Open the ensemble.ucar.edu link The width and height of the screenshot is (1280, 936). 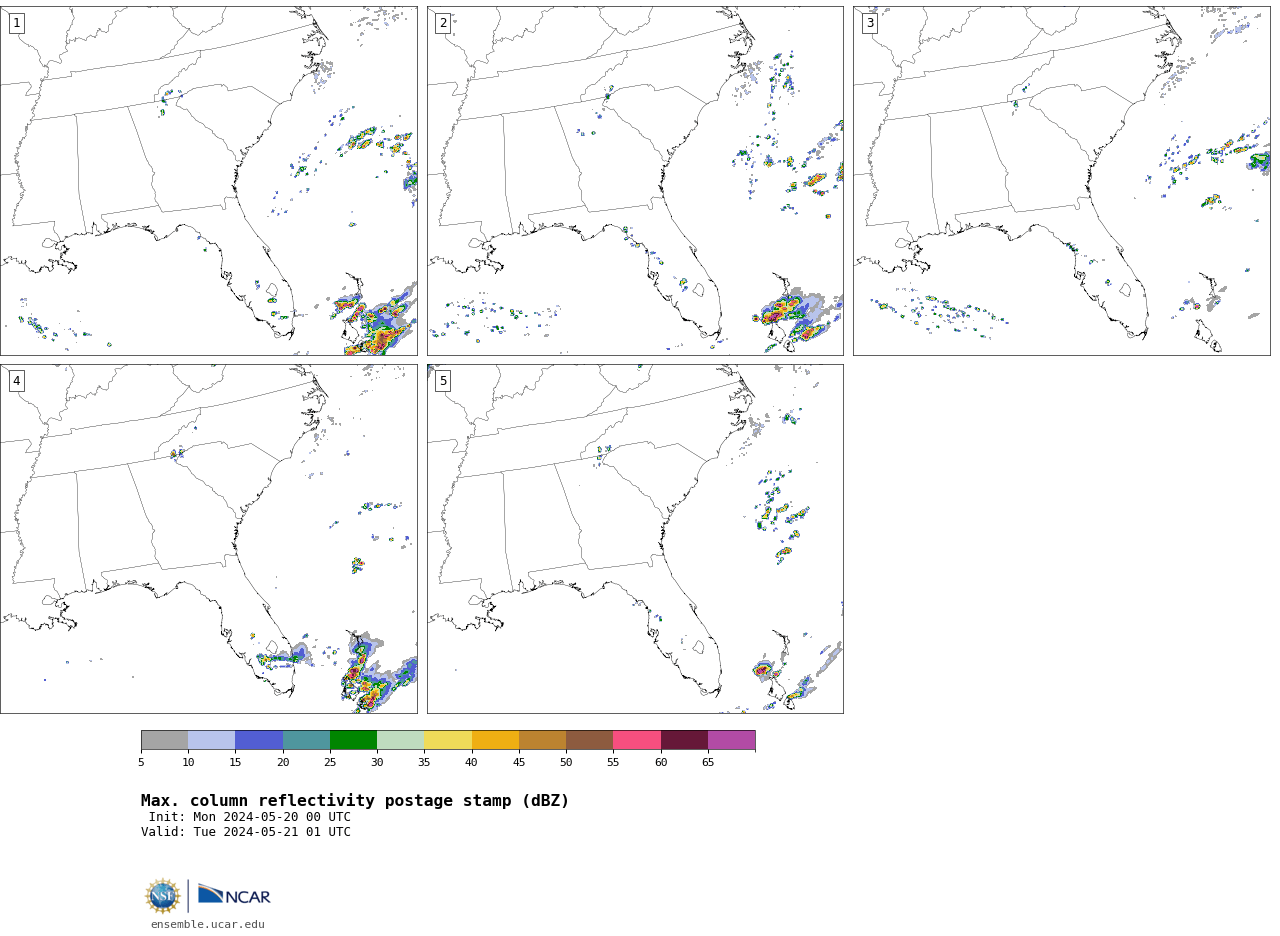tap(208, 925)
